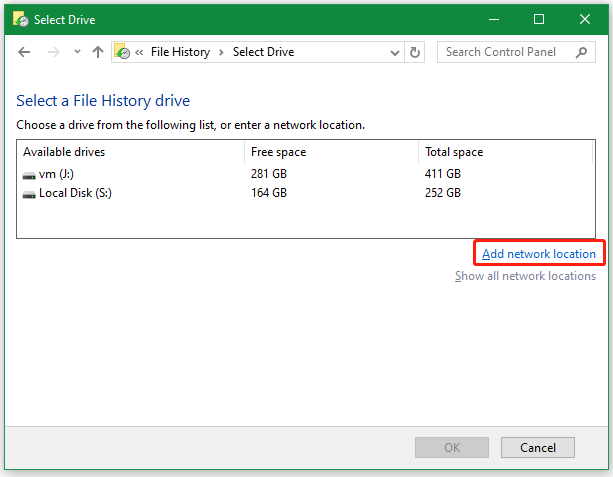Screen dimensions: 613x477
Task: Open Add network location link
Action: tap(539, 254)
